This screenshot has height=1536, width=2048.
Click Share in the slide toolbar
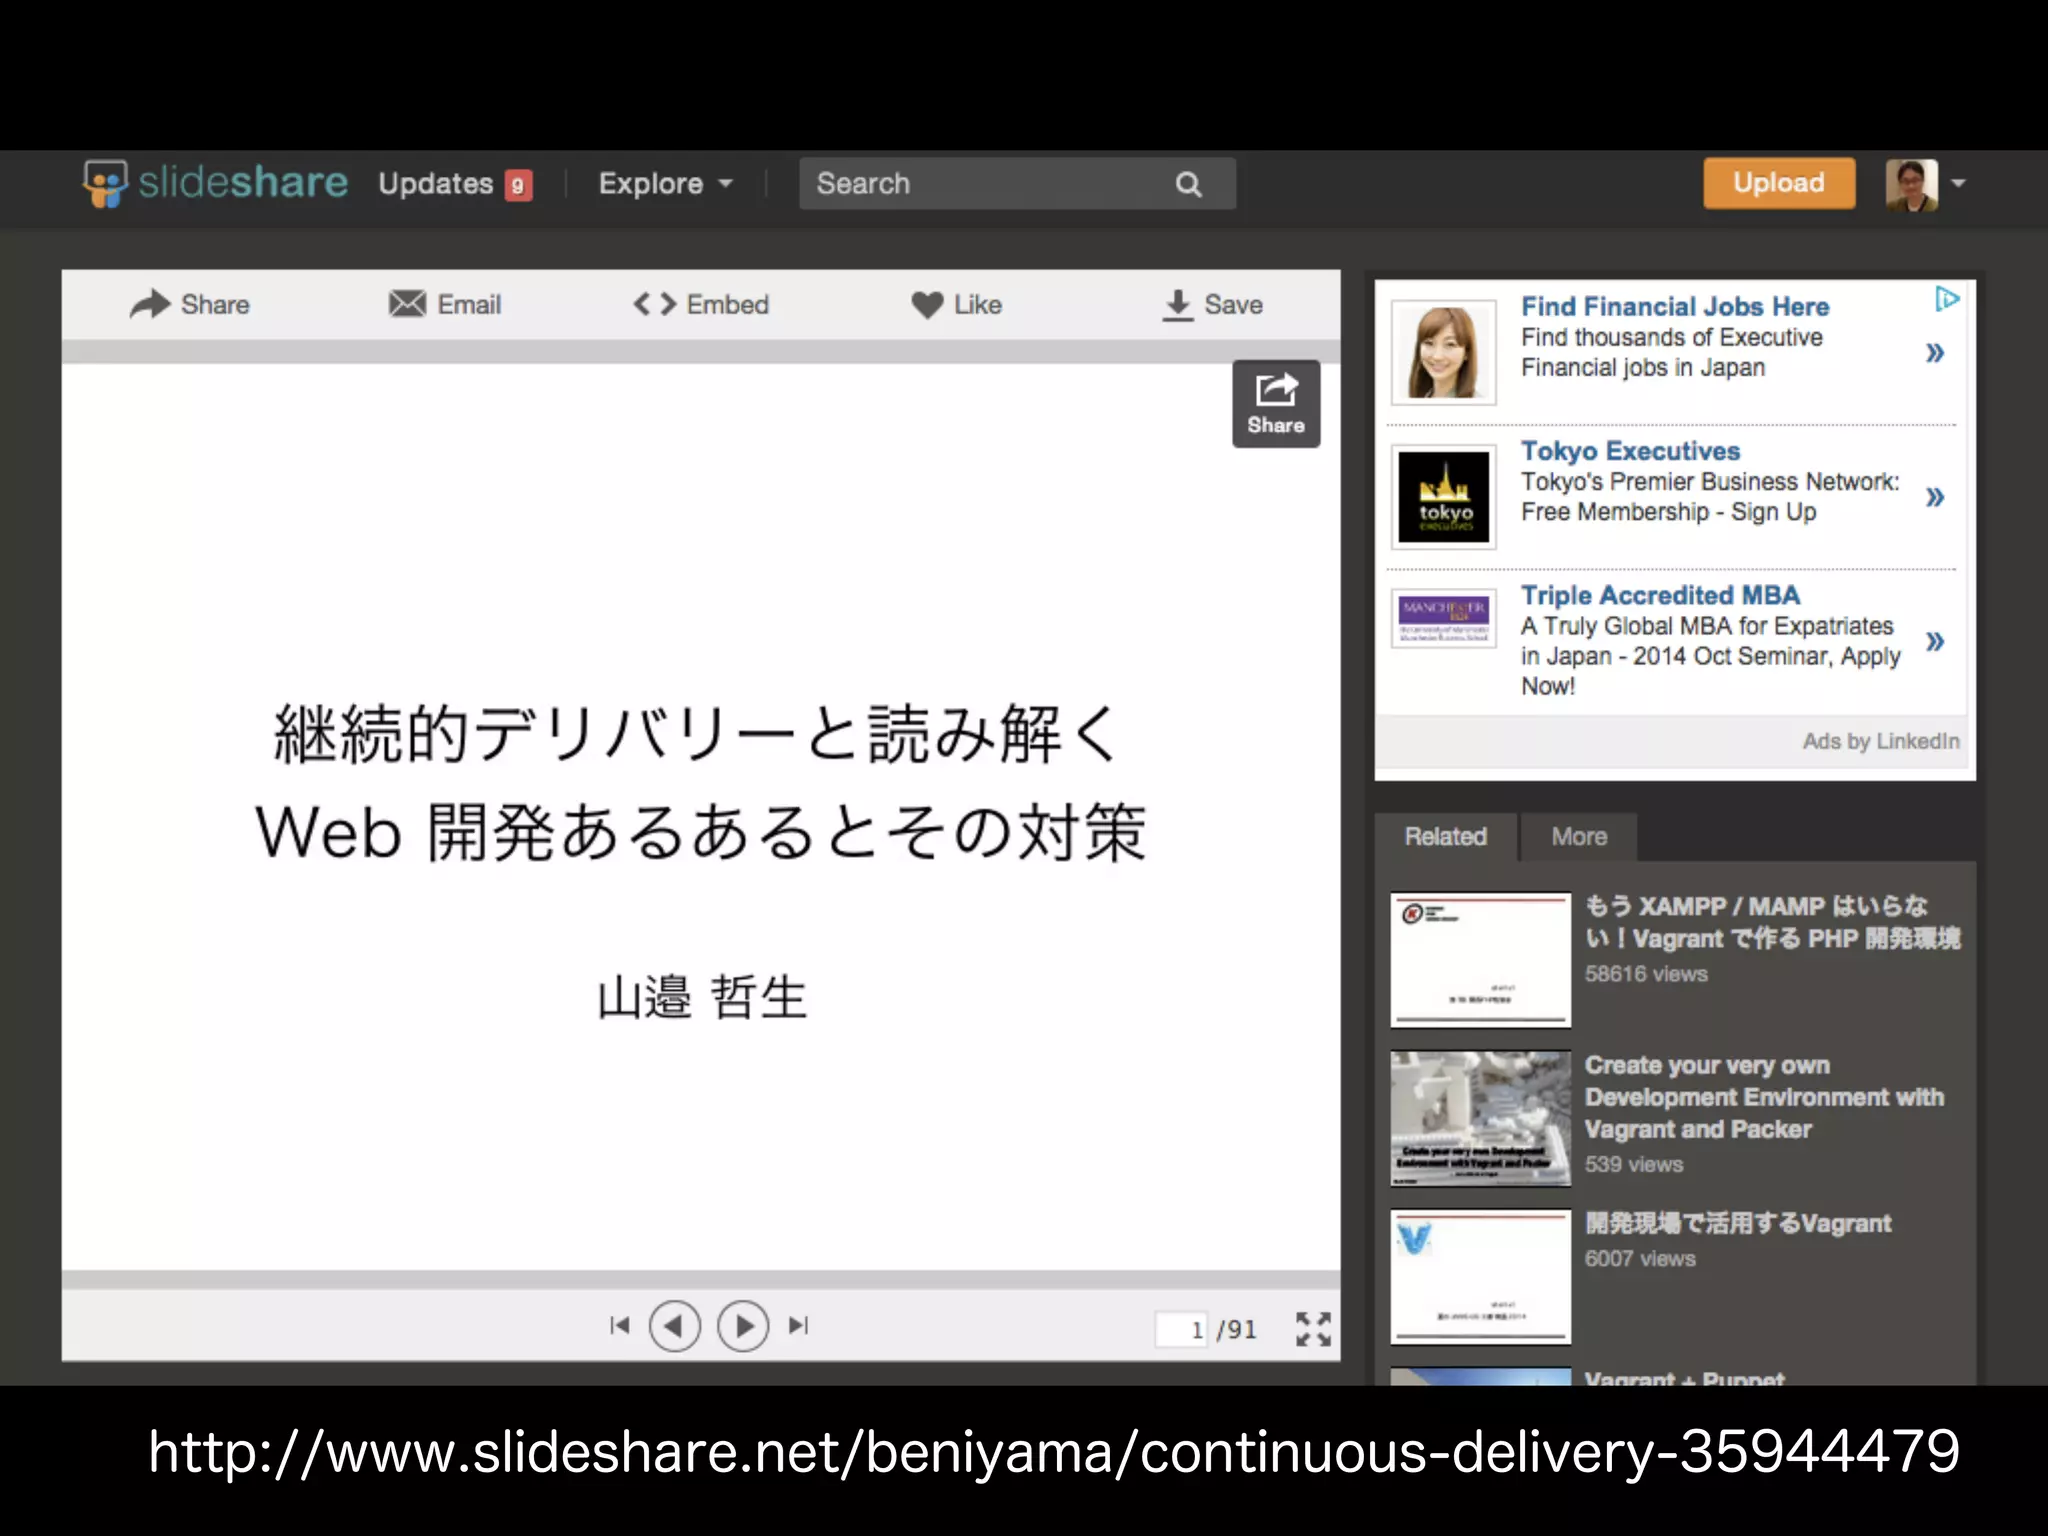tap(190, 304)
